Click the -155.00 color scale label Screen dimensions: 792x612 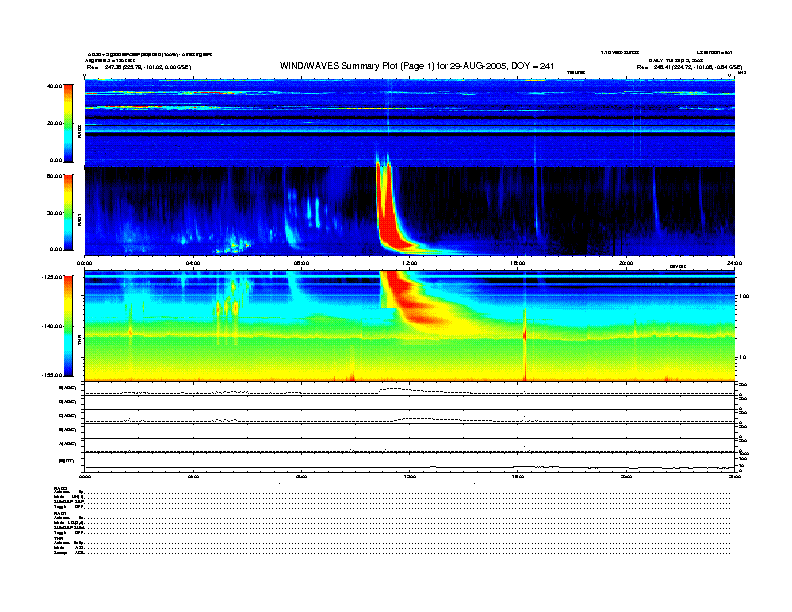[x=52, y=375]
